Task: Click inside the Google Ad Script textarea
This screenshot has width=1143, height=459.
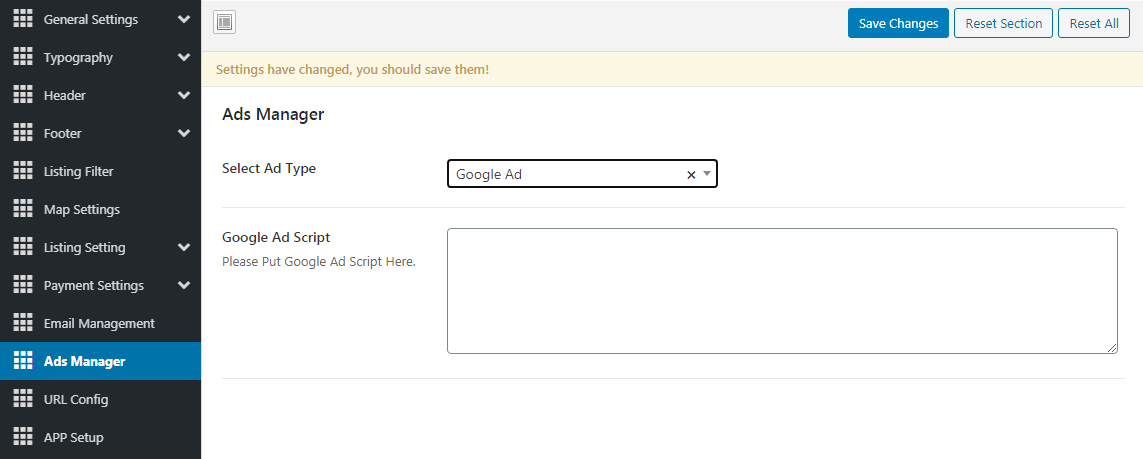Action: pyautogui.click(x=781, y=290)
